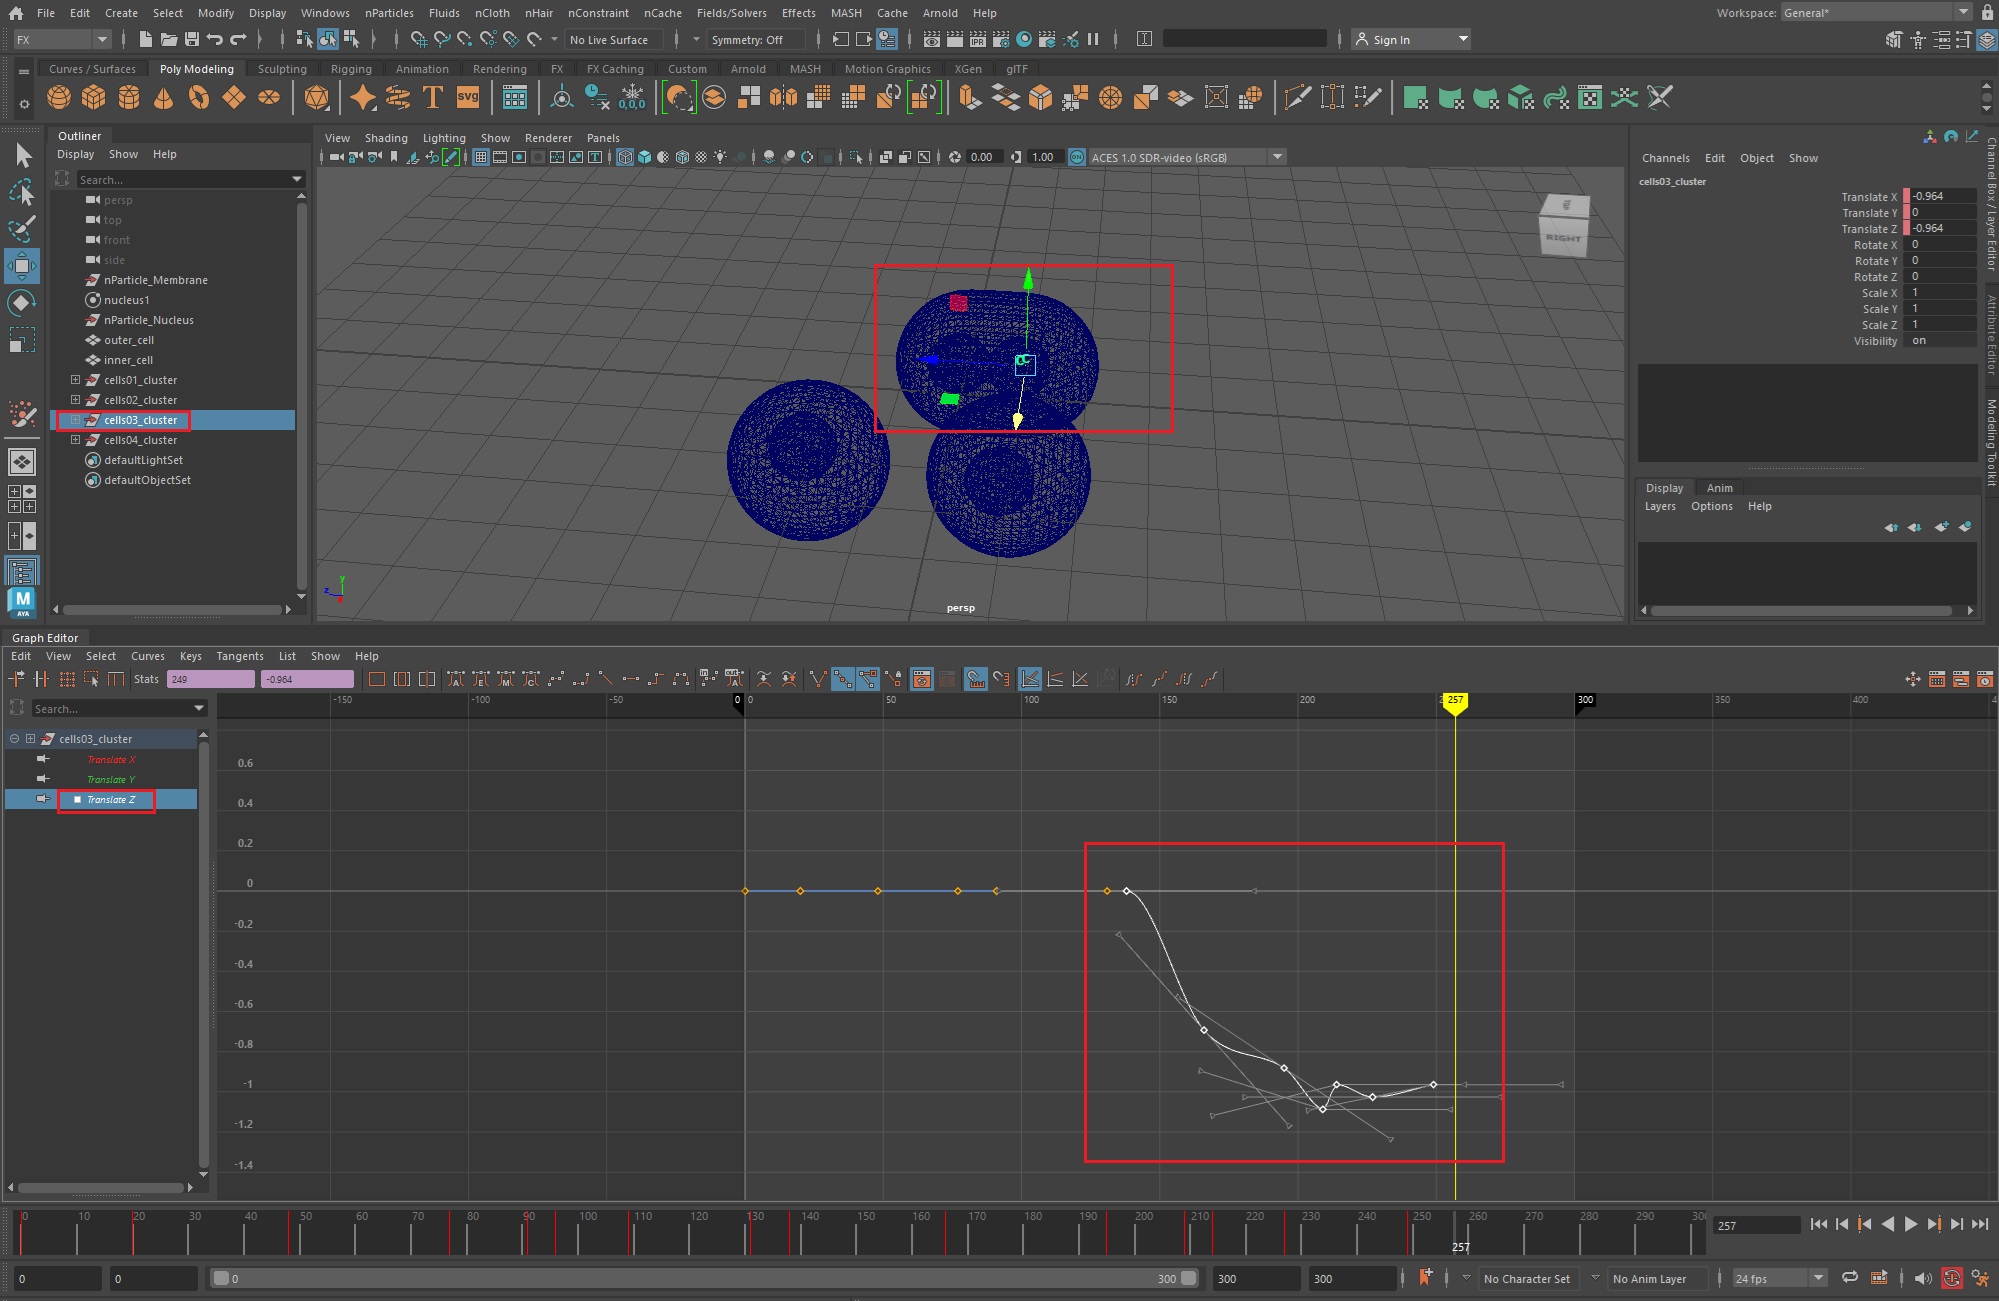Play the animation forwards
Screen dimensions: 1999x1301
click(x=1911, y=1224)
